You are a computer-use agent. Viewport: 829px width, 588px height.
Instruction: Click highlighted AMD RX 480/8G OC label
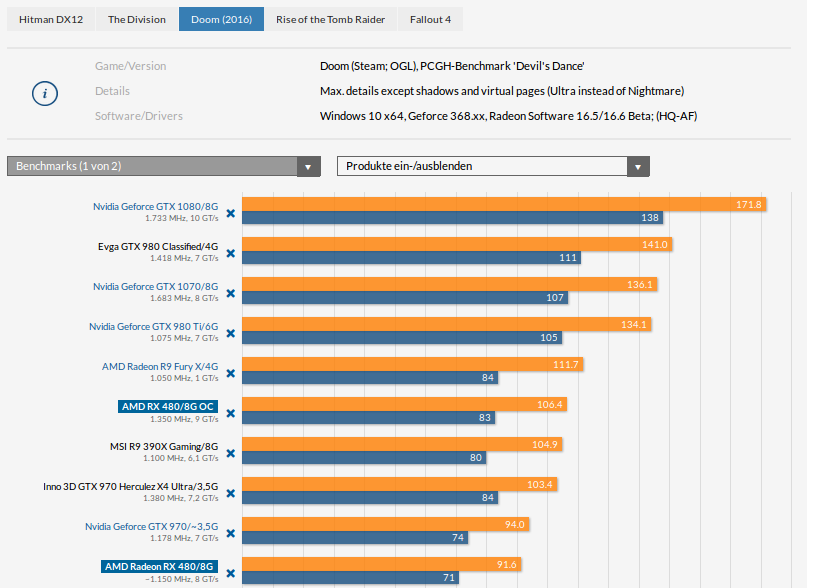(x=168, y=407)
